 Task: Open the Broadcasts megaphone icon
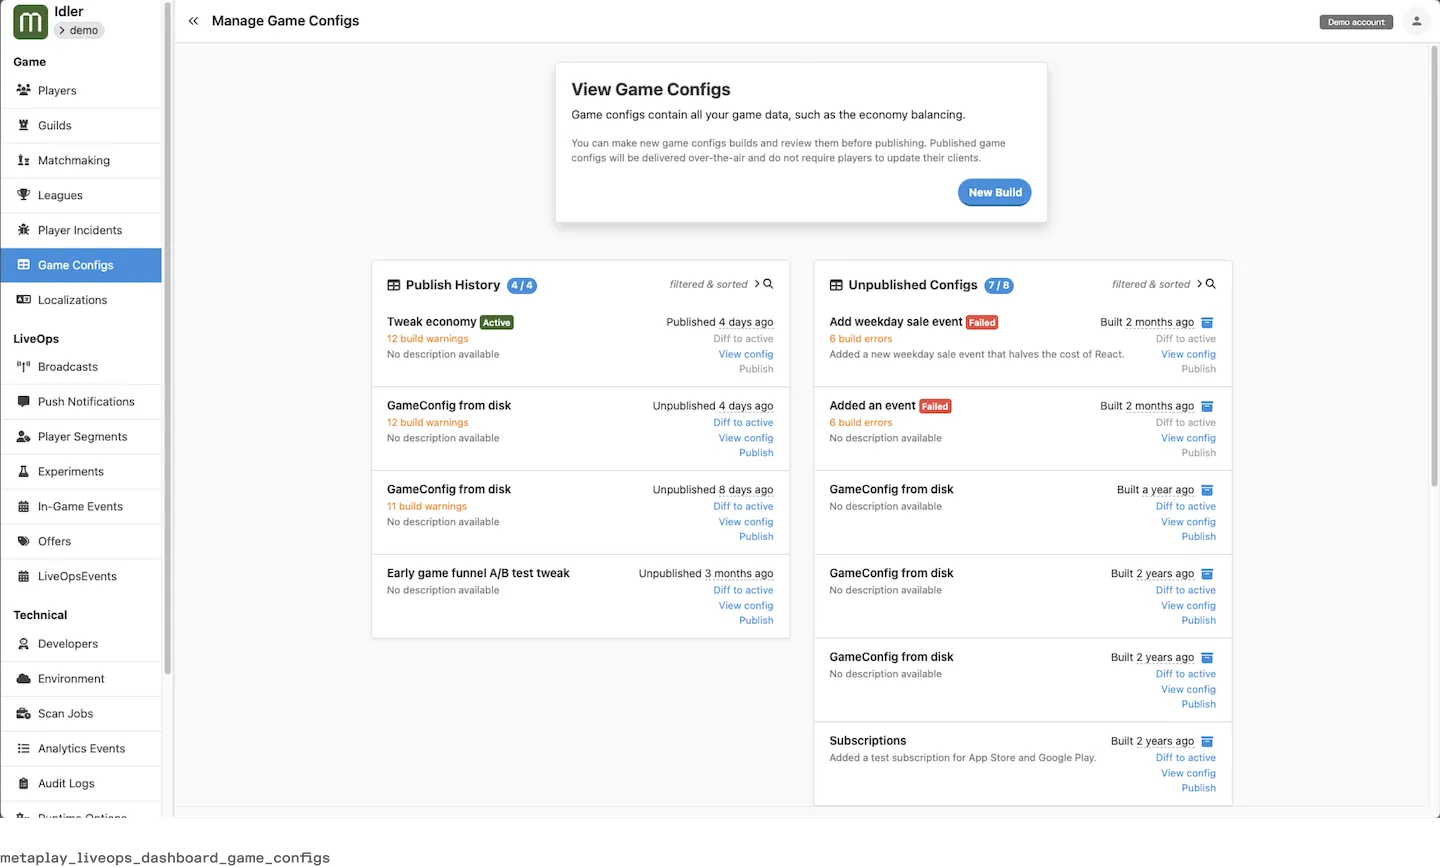coord(21,366)
